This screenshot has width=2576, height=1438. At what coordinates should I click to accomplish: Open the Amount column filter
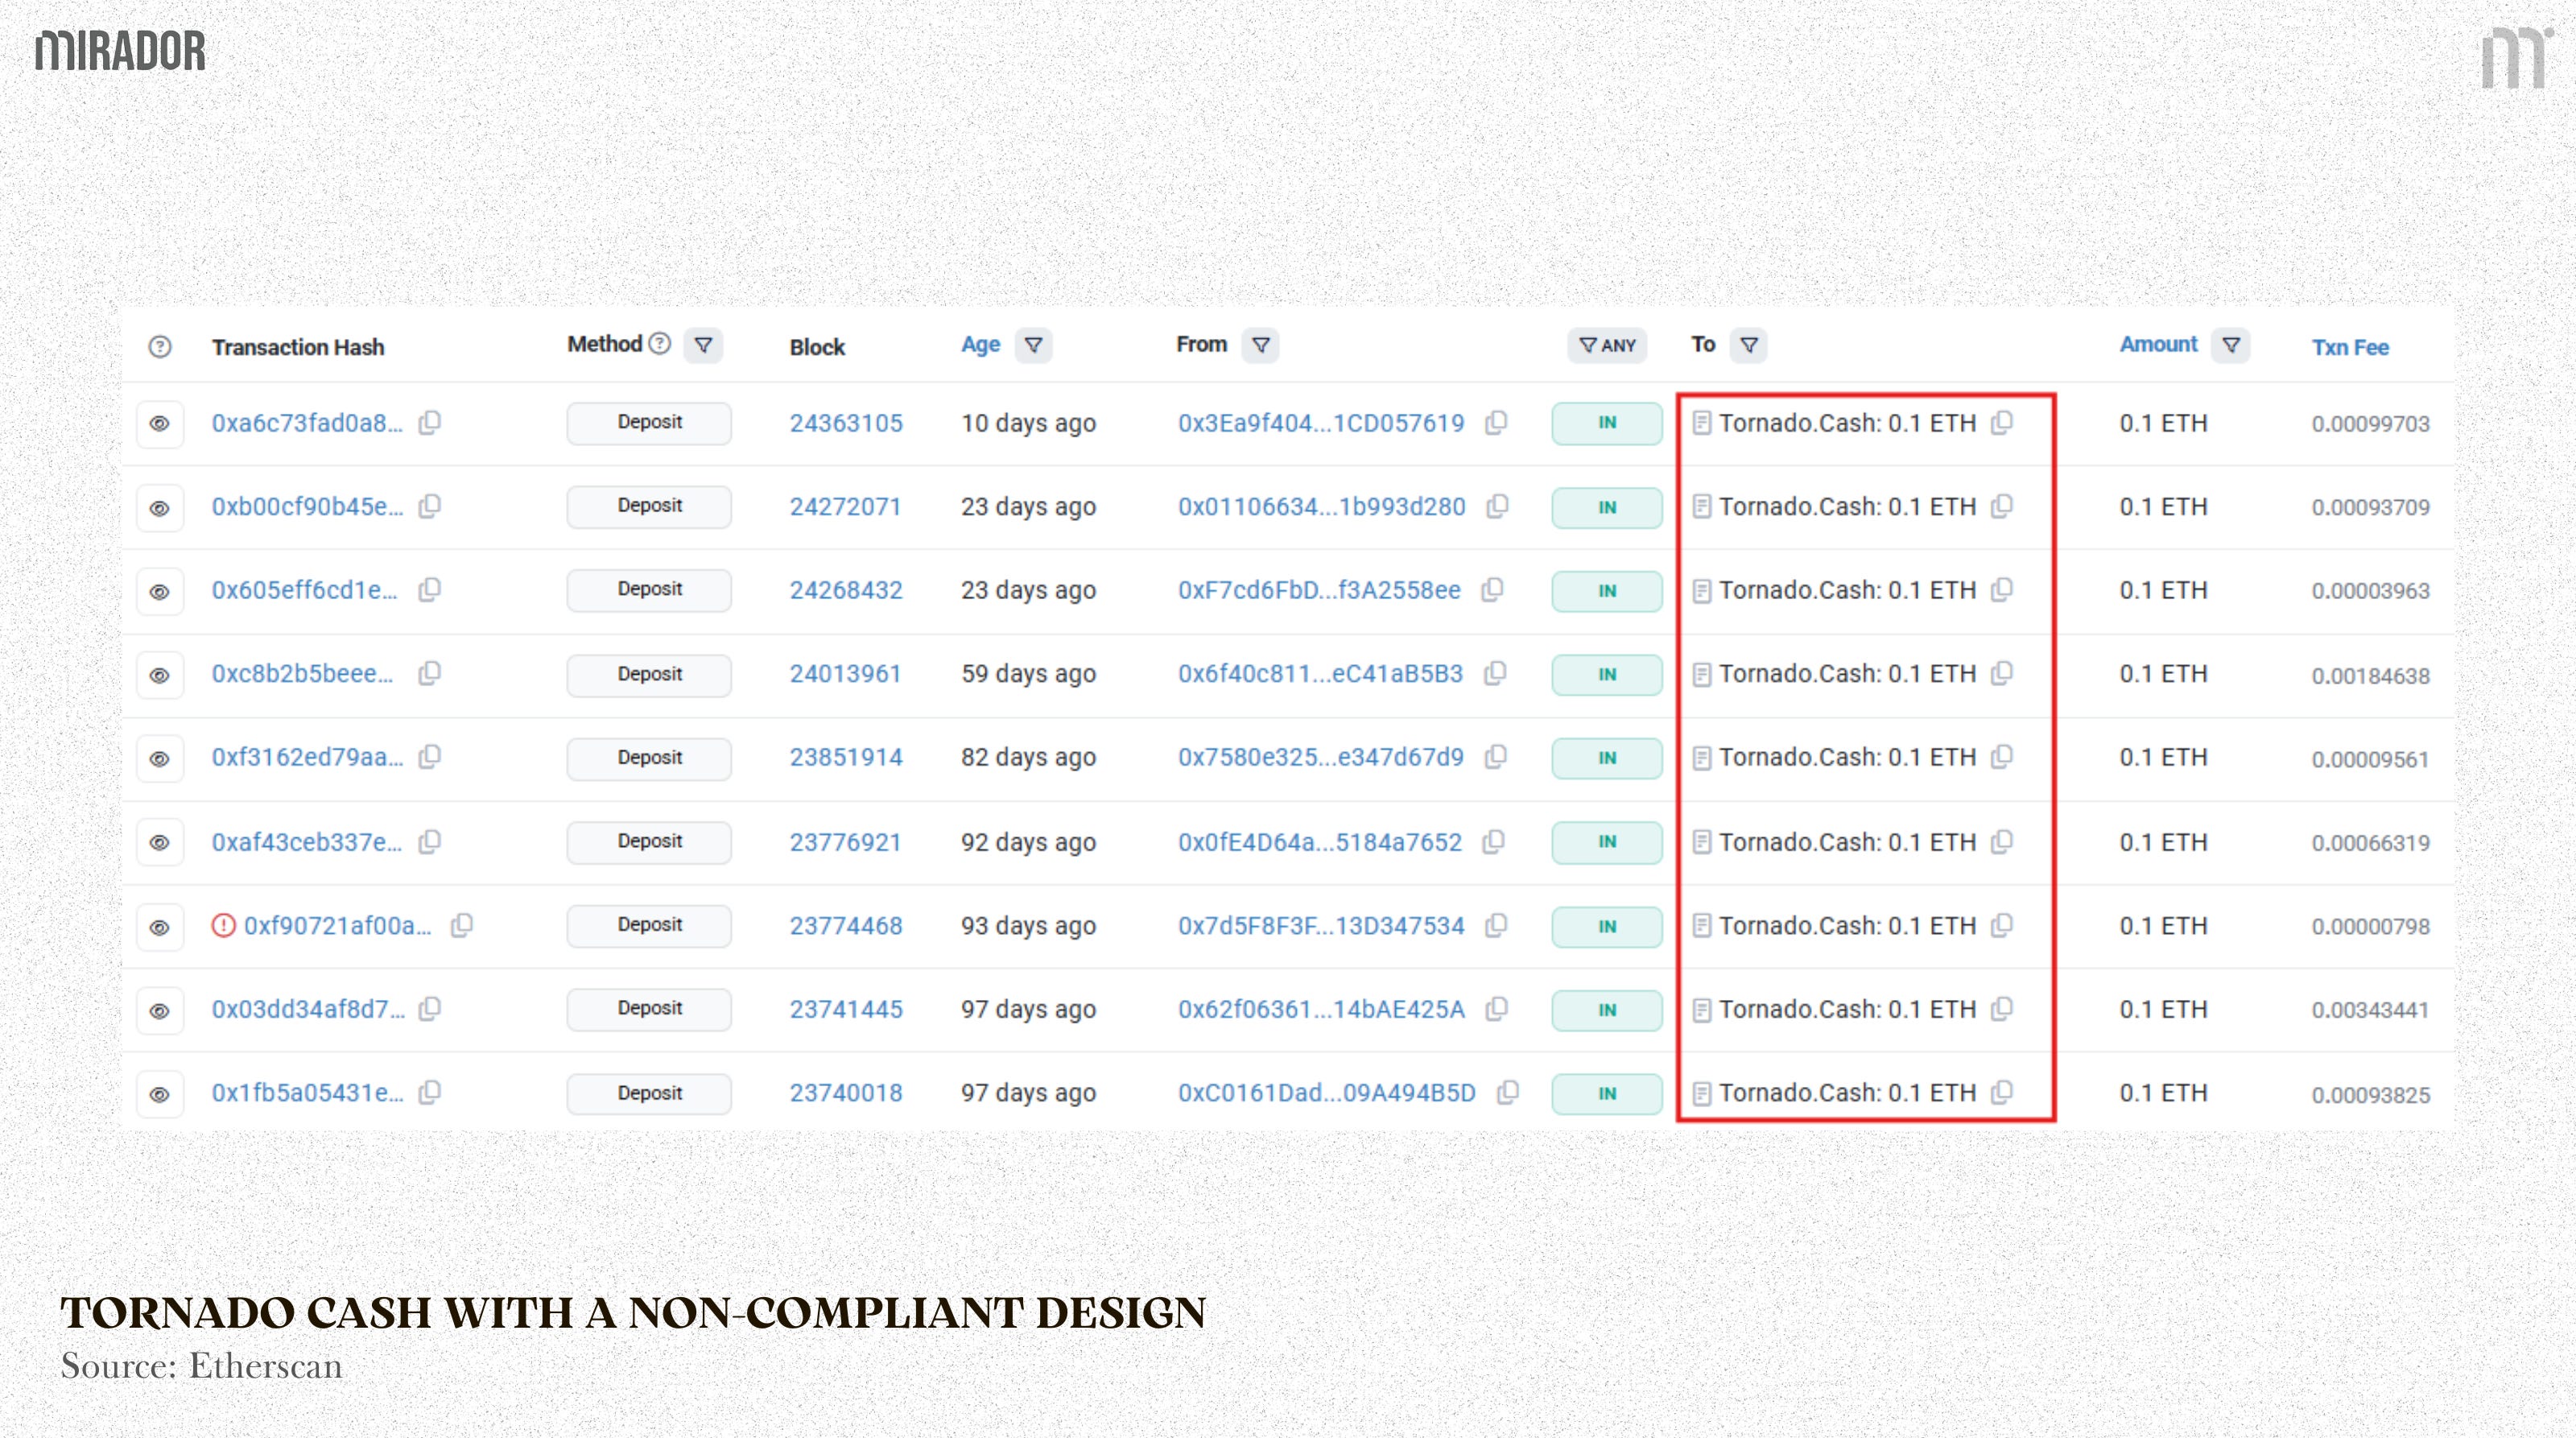tap(2231, 345)
